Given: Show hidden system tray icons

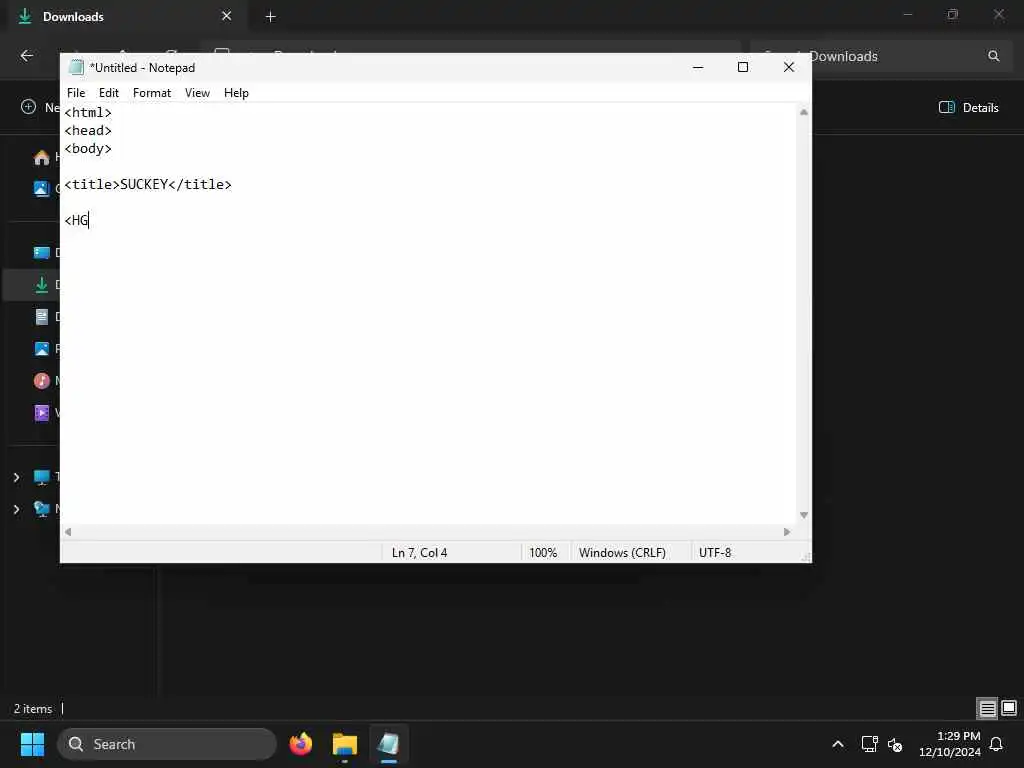Looking at the screenshot, I should pos(838,744).
